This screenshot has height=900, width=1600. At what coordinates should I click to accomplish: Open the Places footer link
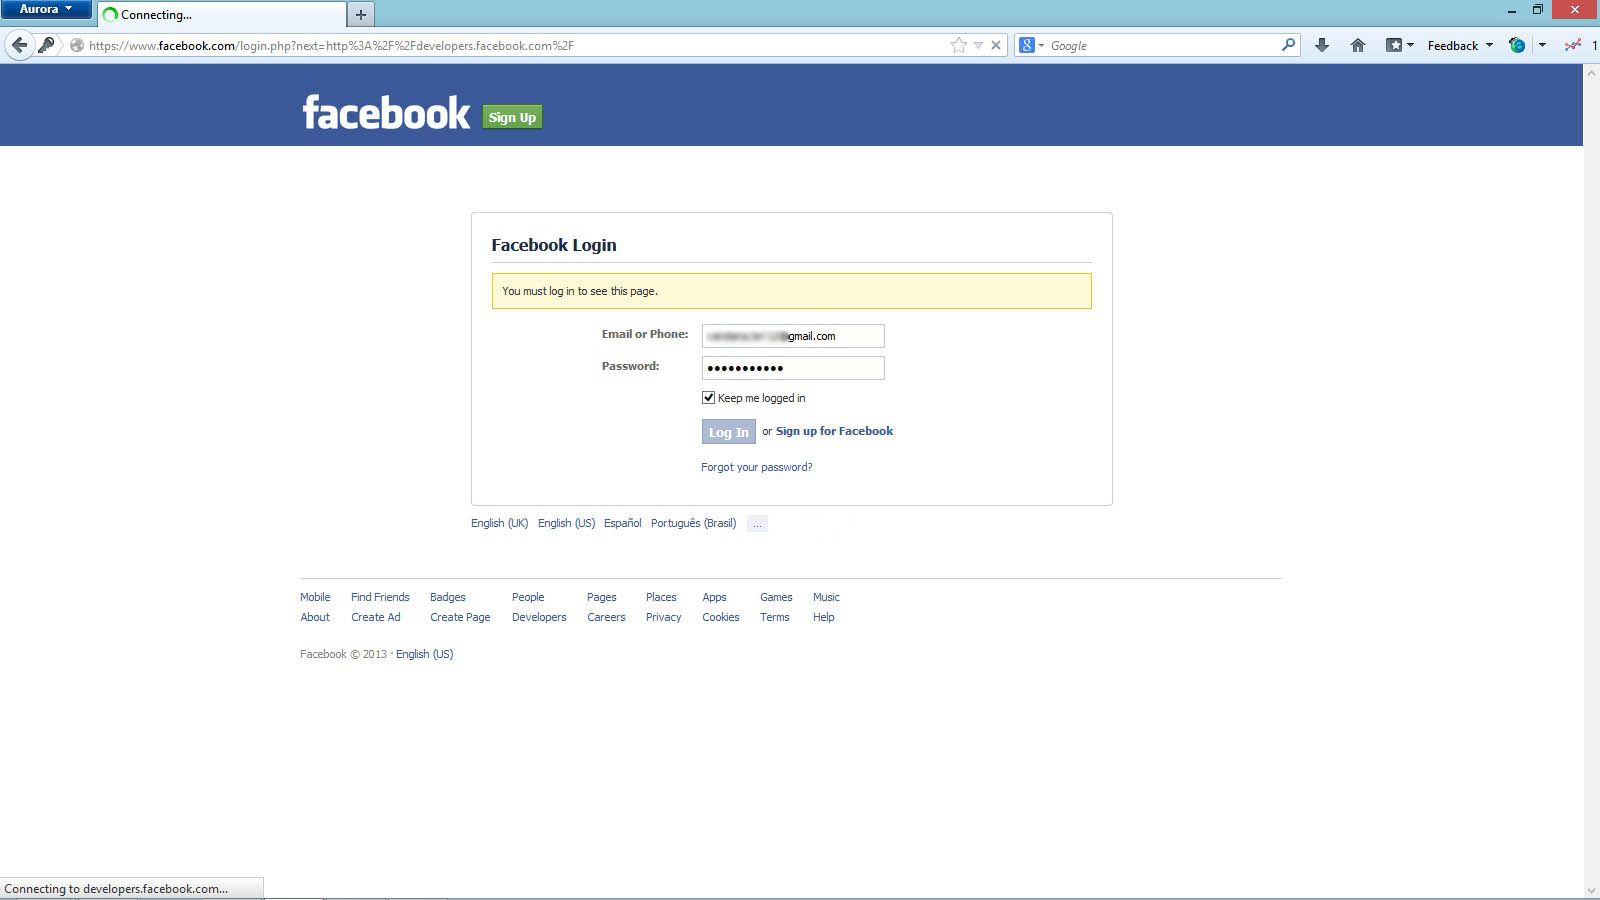pos(661,597)
